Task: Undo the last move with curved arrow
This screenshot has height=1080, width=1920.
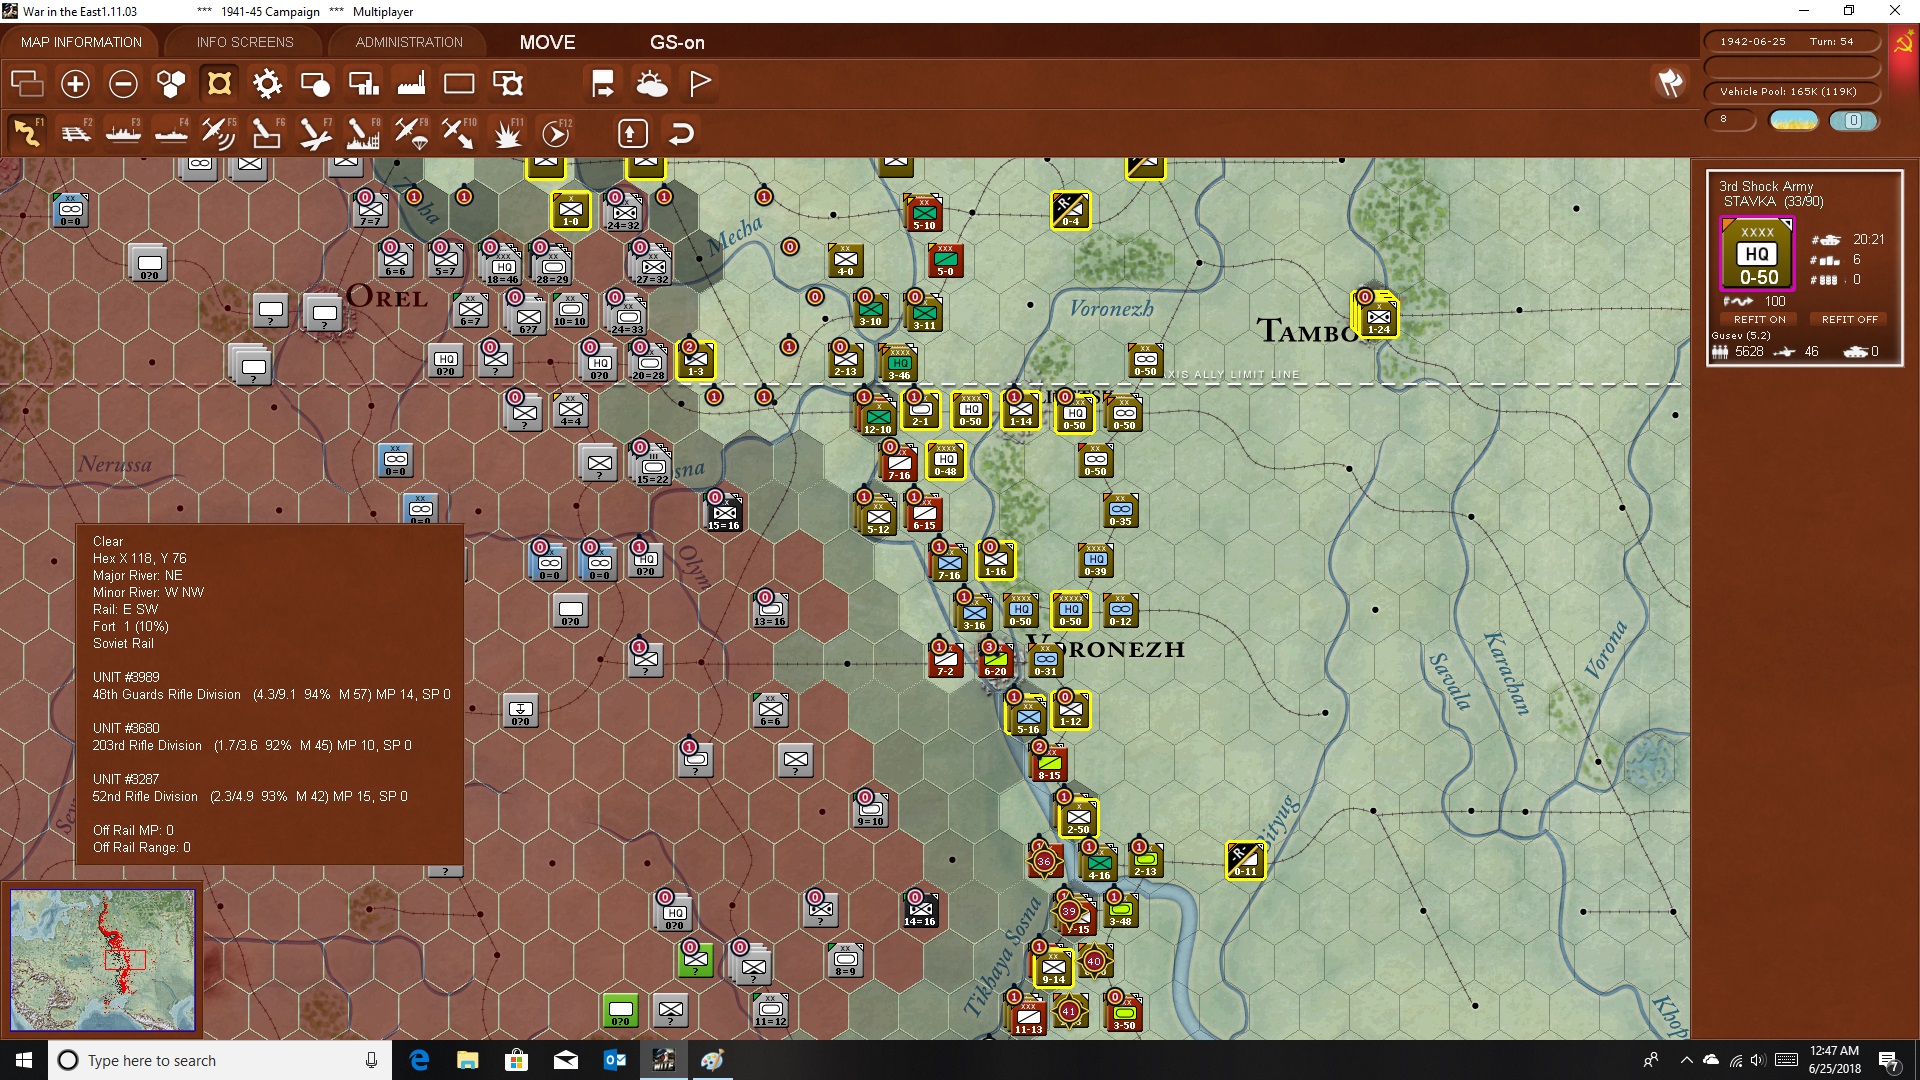Action: (x=681, y=133)
